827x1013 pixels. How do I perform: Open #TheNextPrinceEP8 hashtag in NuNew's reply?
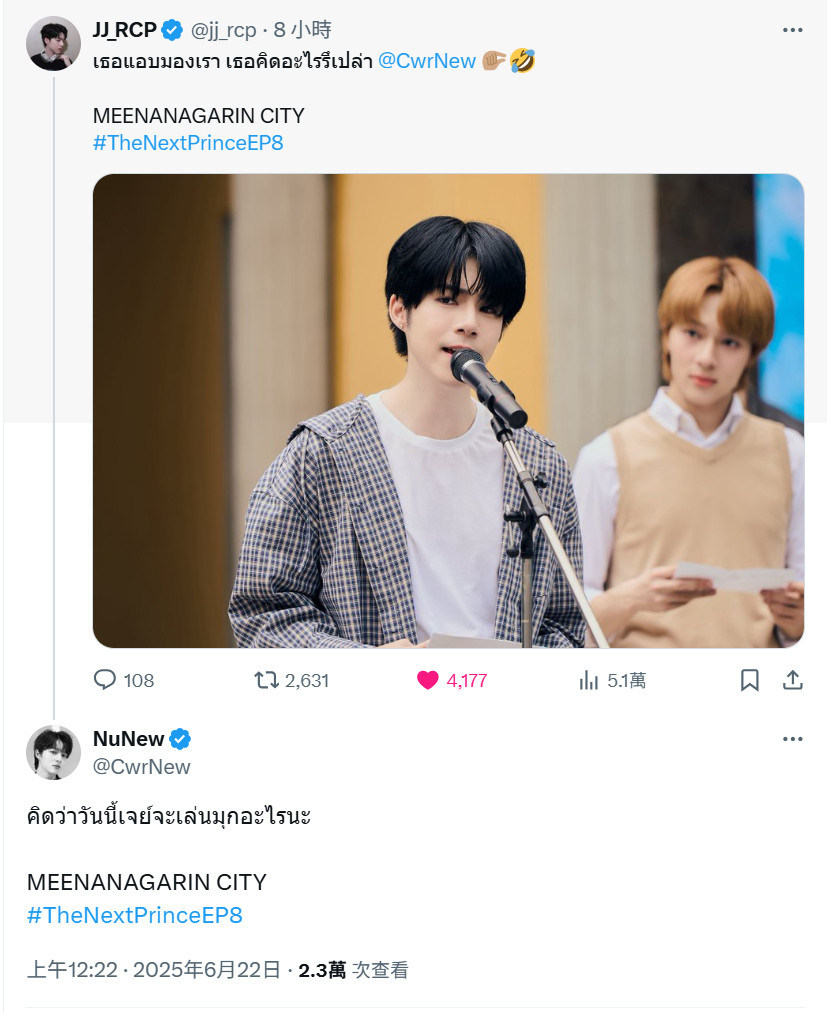tap(134, 915)
